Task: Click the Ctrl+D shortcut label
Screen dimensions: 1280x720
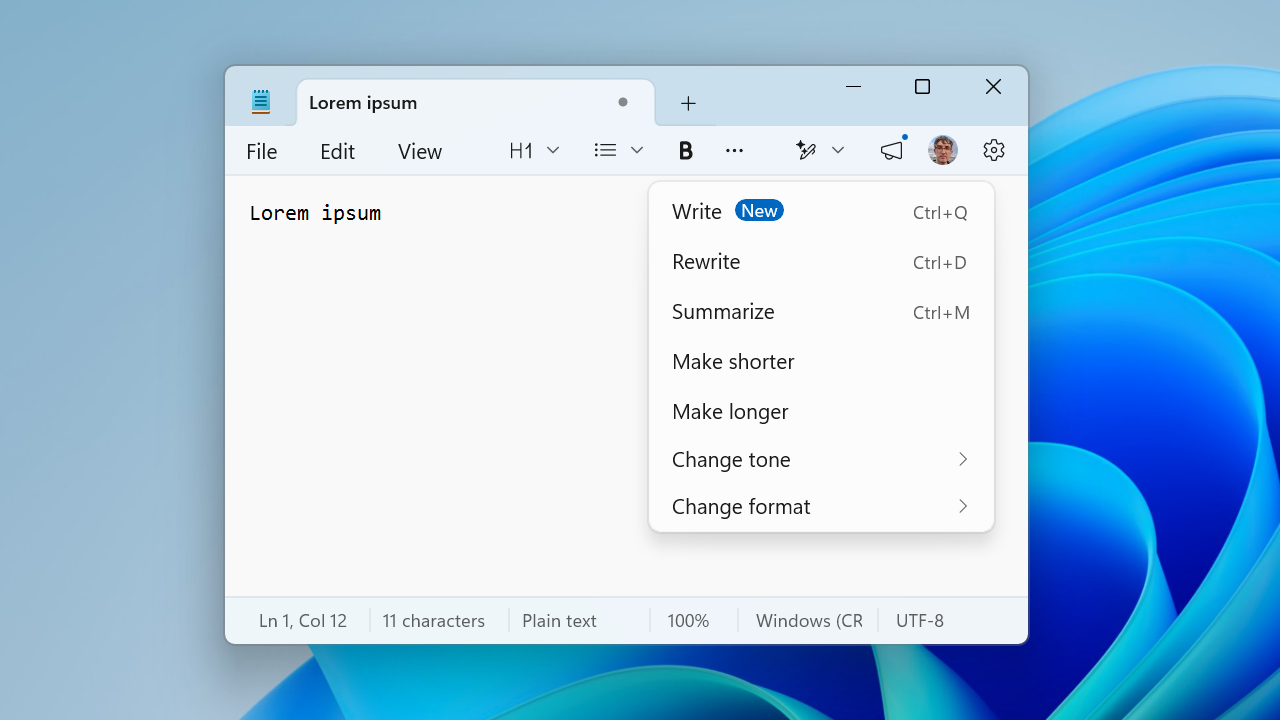Action: (940, 263)
